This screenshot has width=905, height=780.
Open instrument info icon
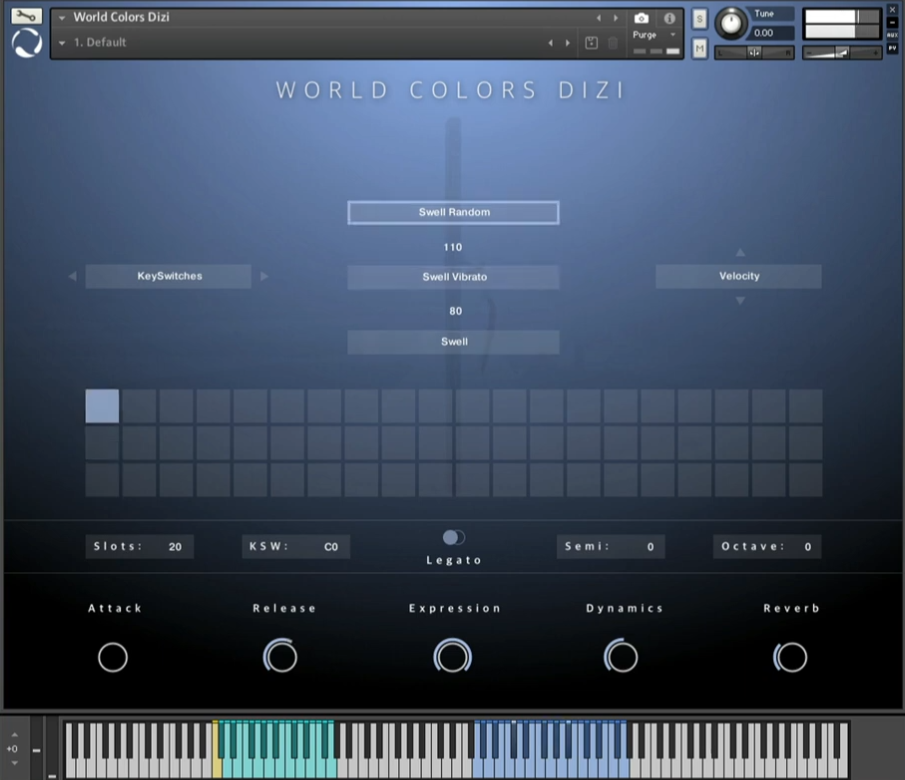669,18
